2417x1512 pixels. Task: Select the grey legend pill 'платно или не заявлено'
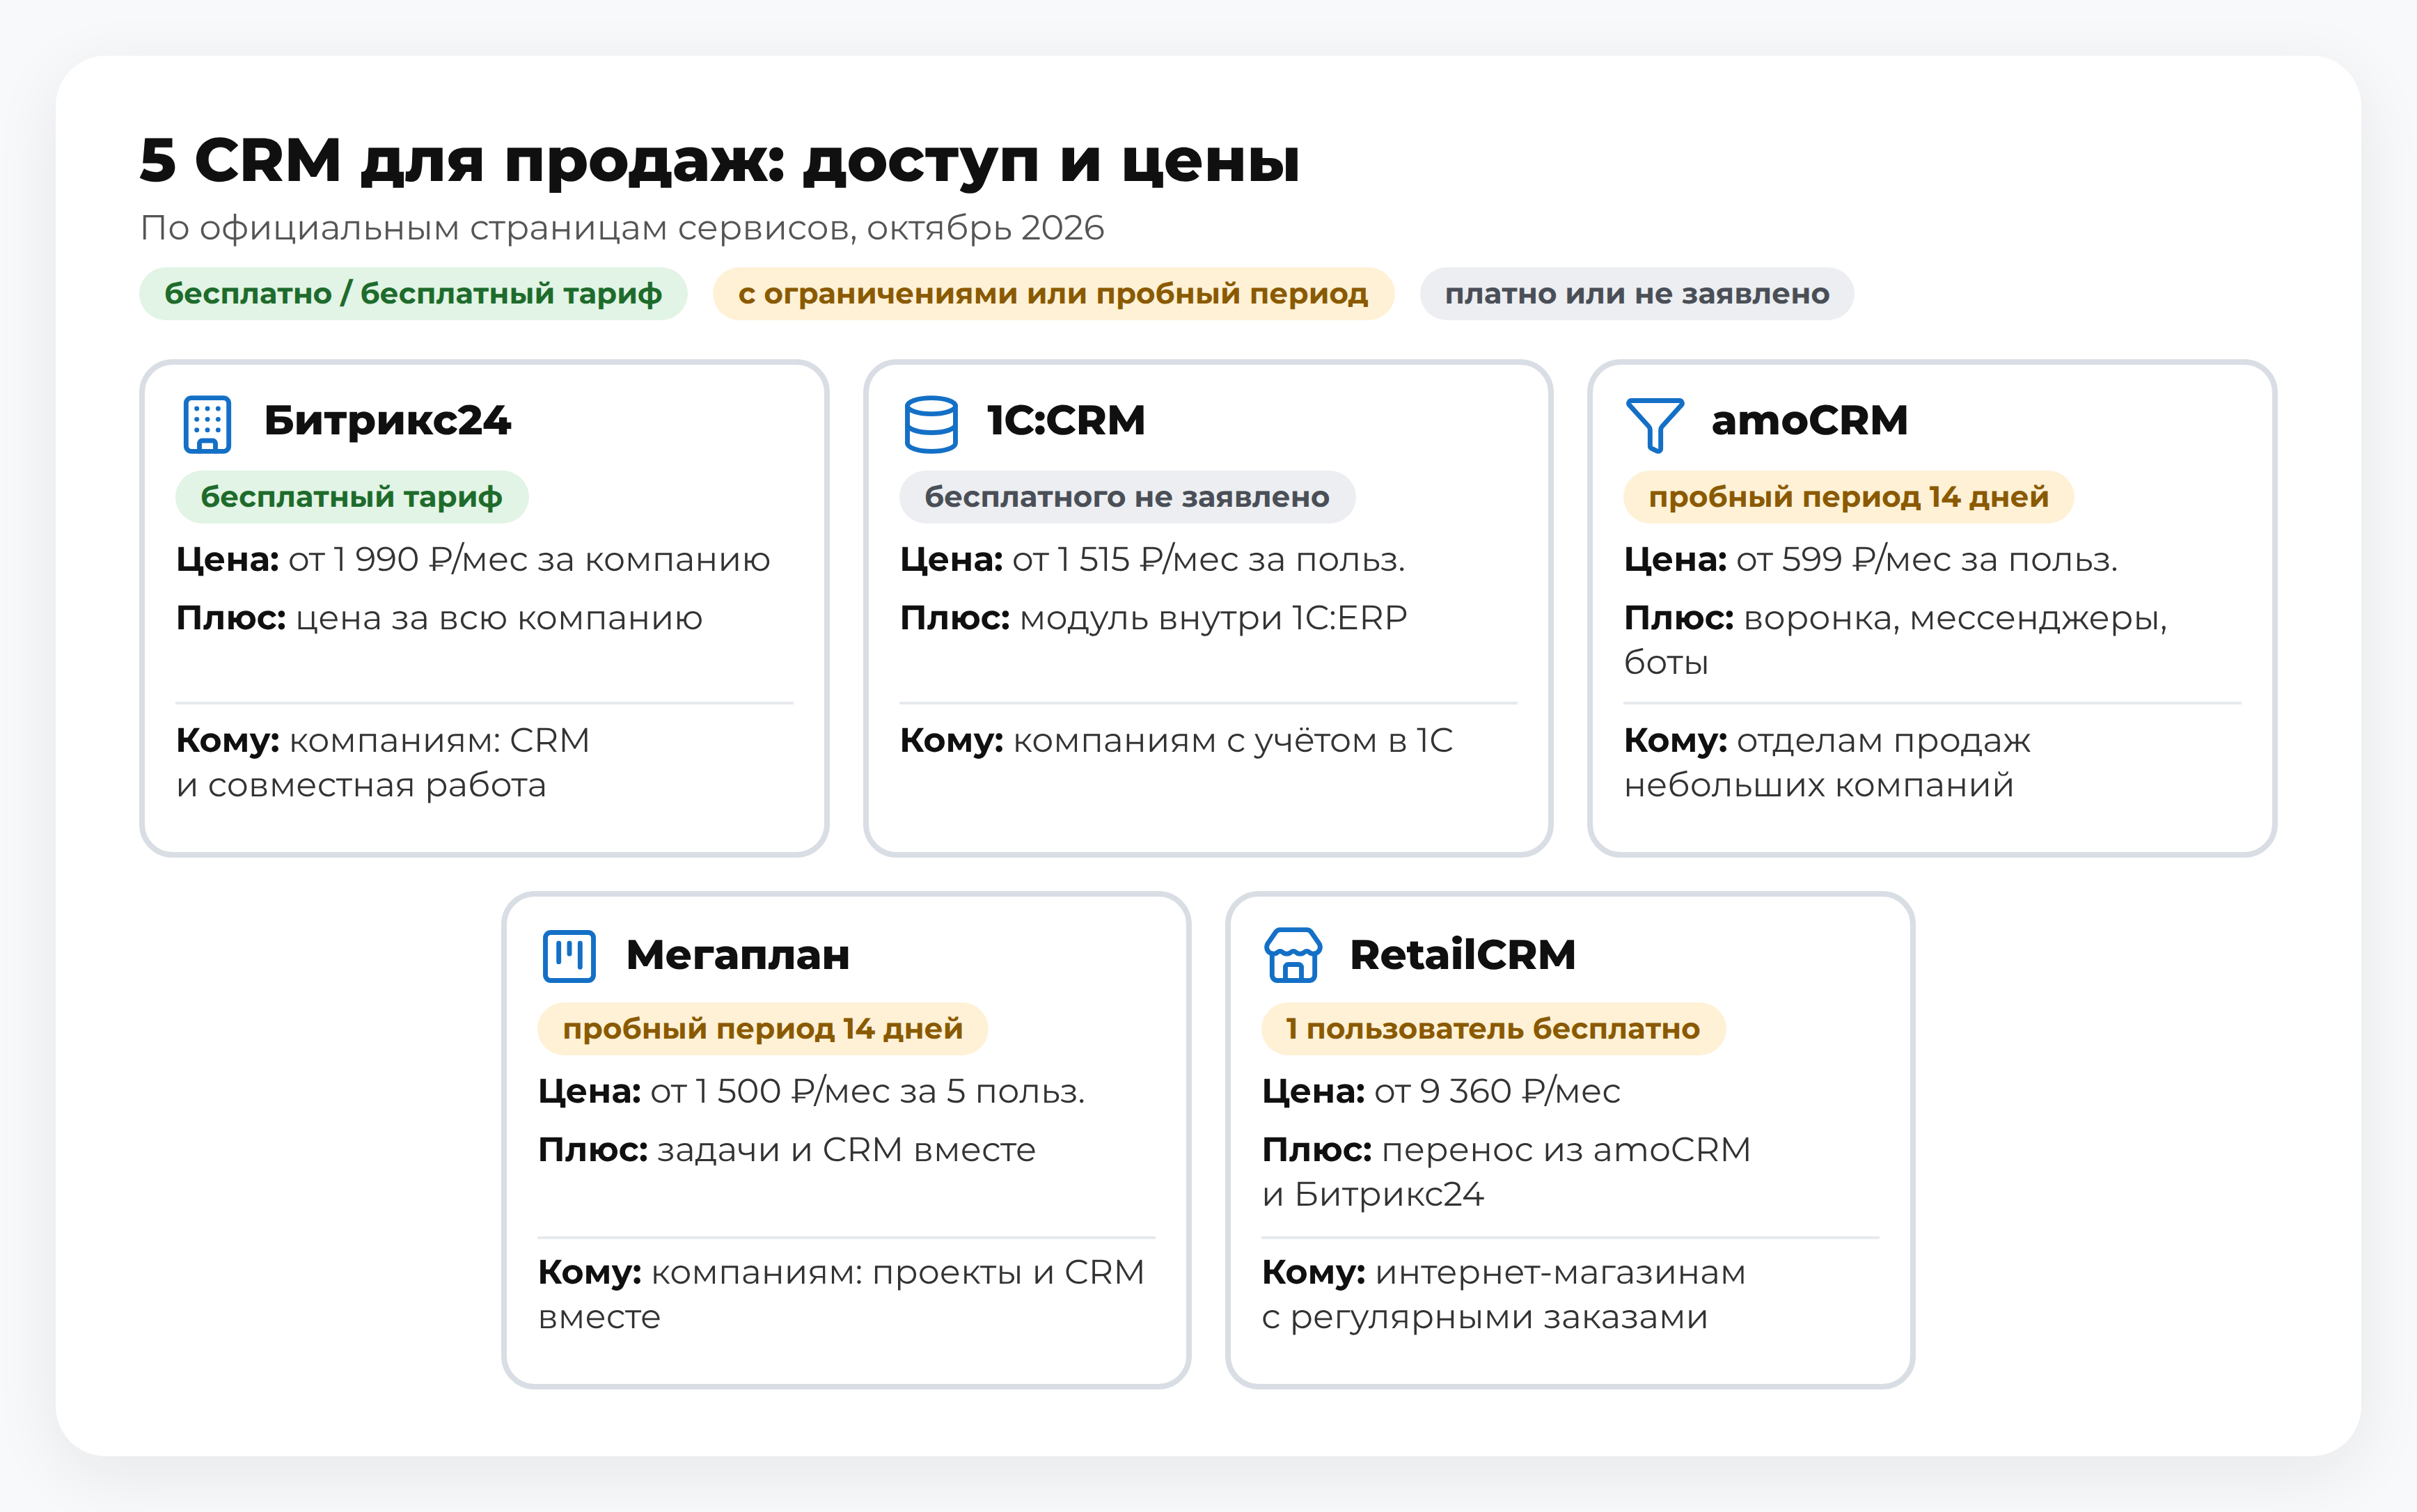pos(1636,294)
